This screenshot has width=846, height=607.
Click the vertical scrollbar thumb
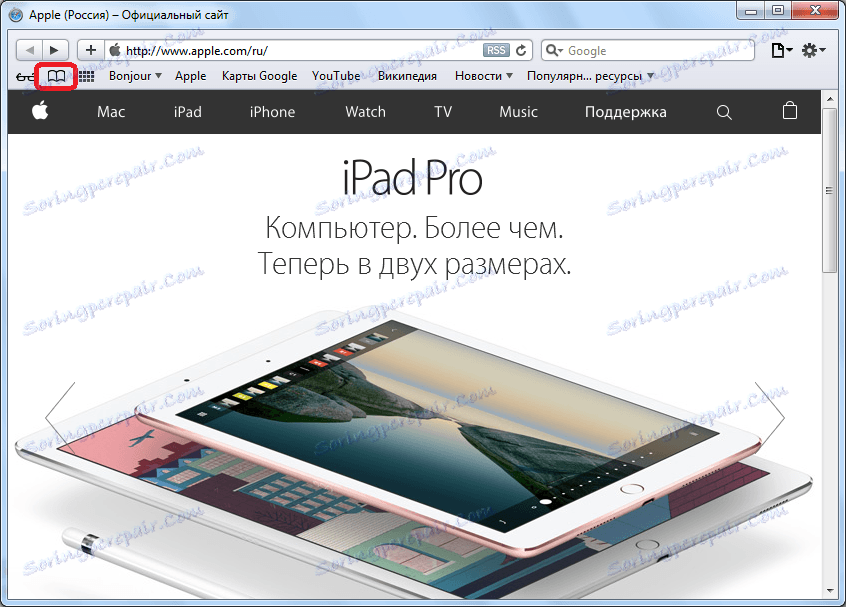click(829, 190)
